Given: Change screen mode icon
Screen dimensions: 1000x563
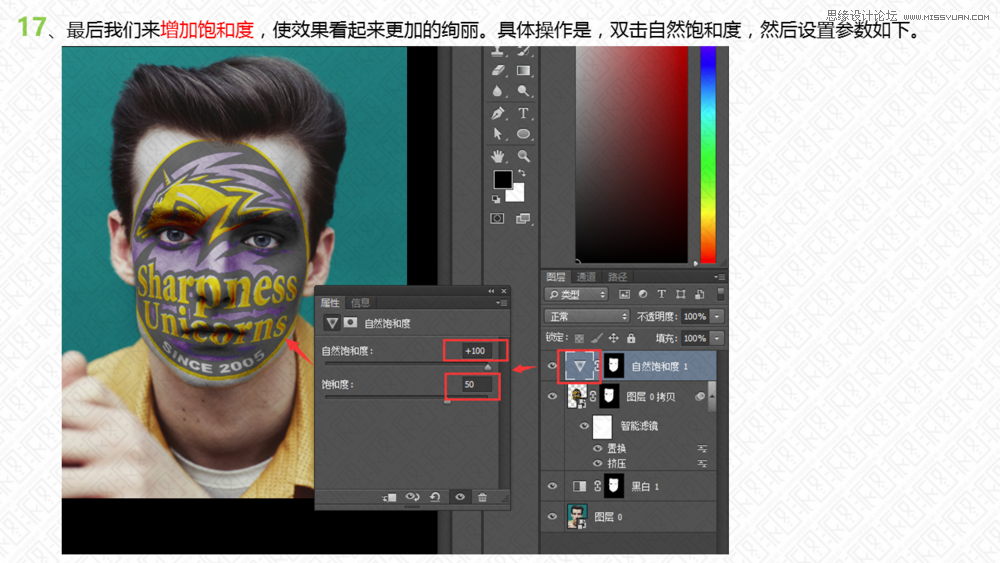Looking at the screenshot, I should point(523,219).
